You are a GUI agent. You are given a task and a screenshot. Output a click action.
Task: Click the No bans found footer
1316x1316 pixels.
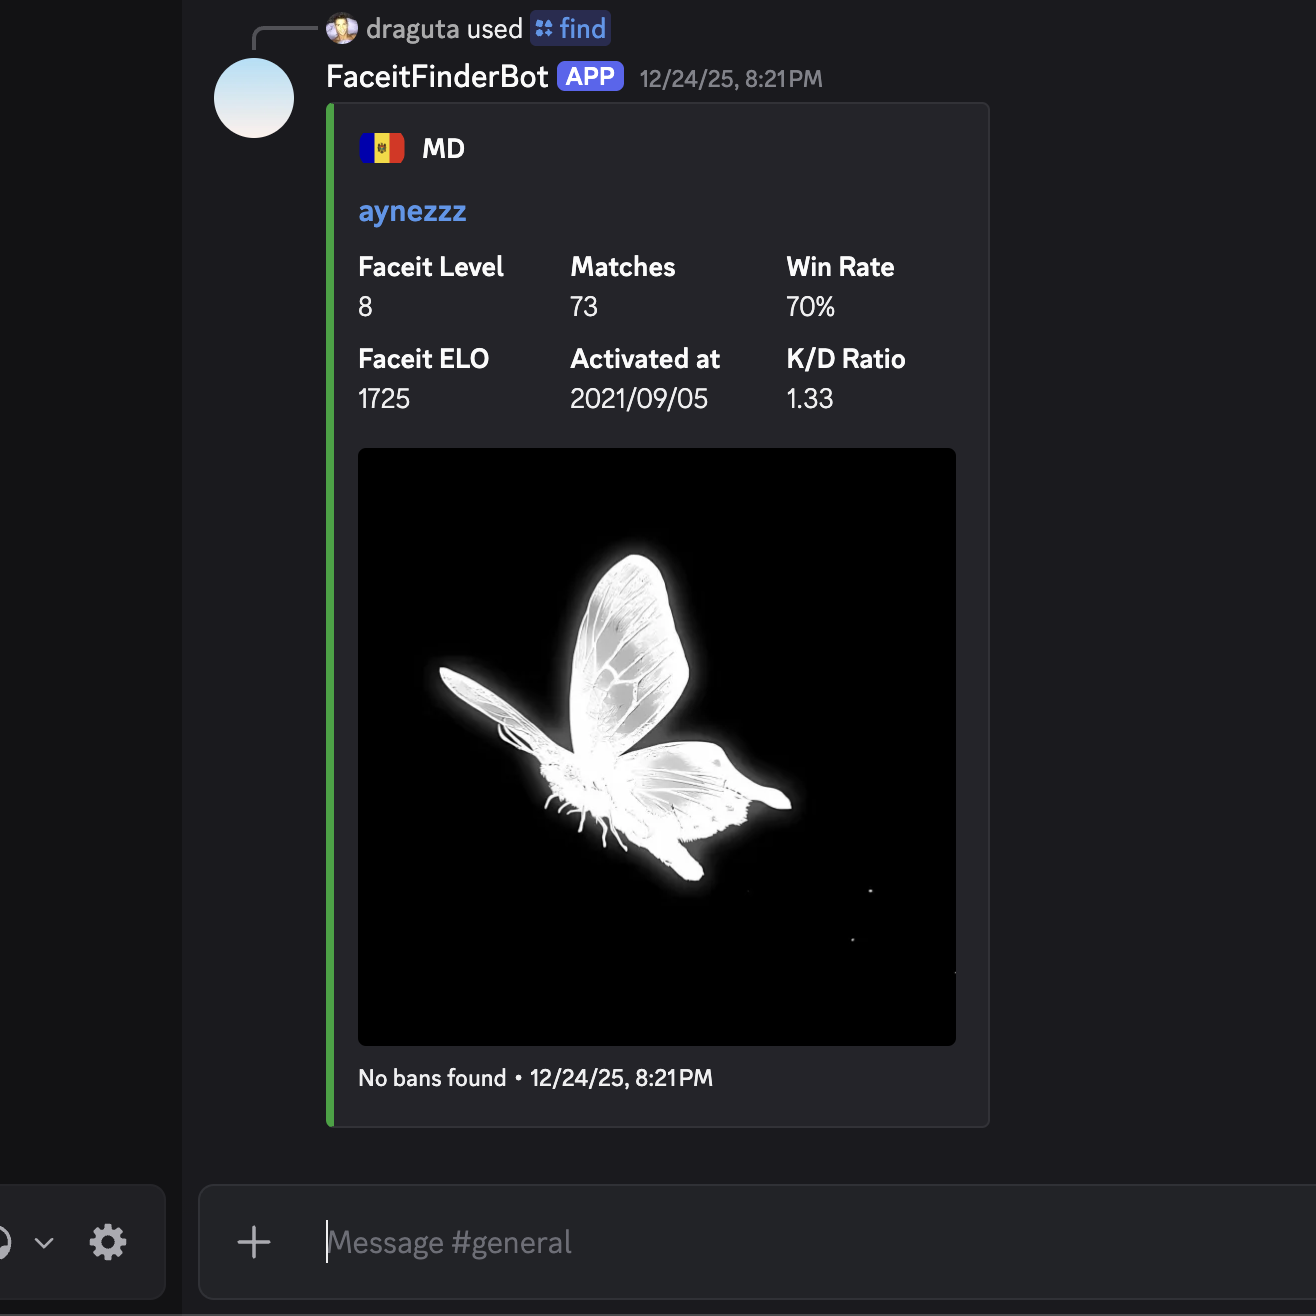(432, 1078)
